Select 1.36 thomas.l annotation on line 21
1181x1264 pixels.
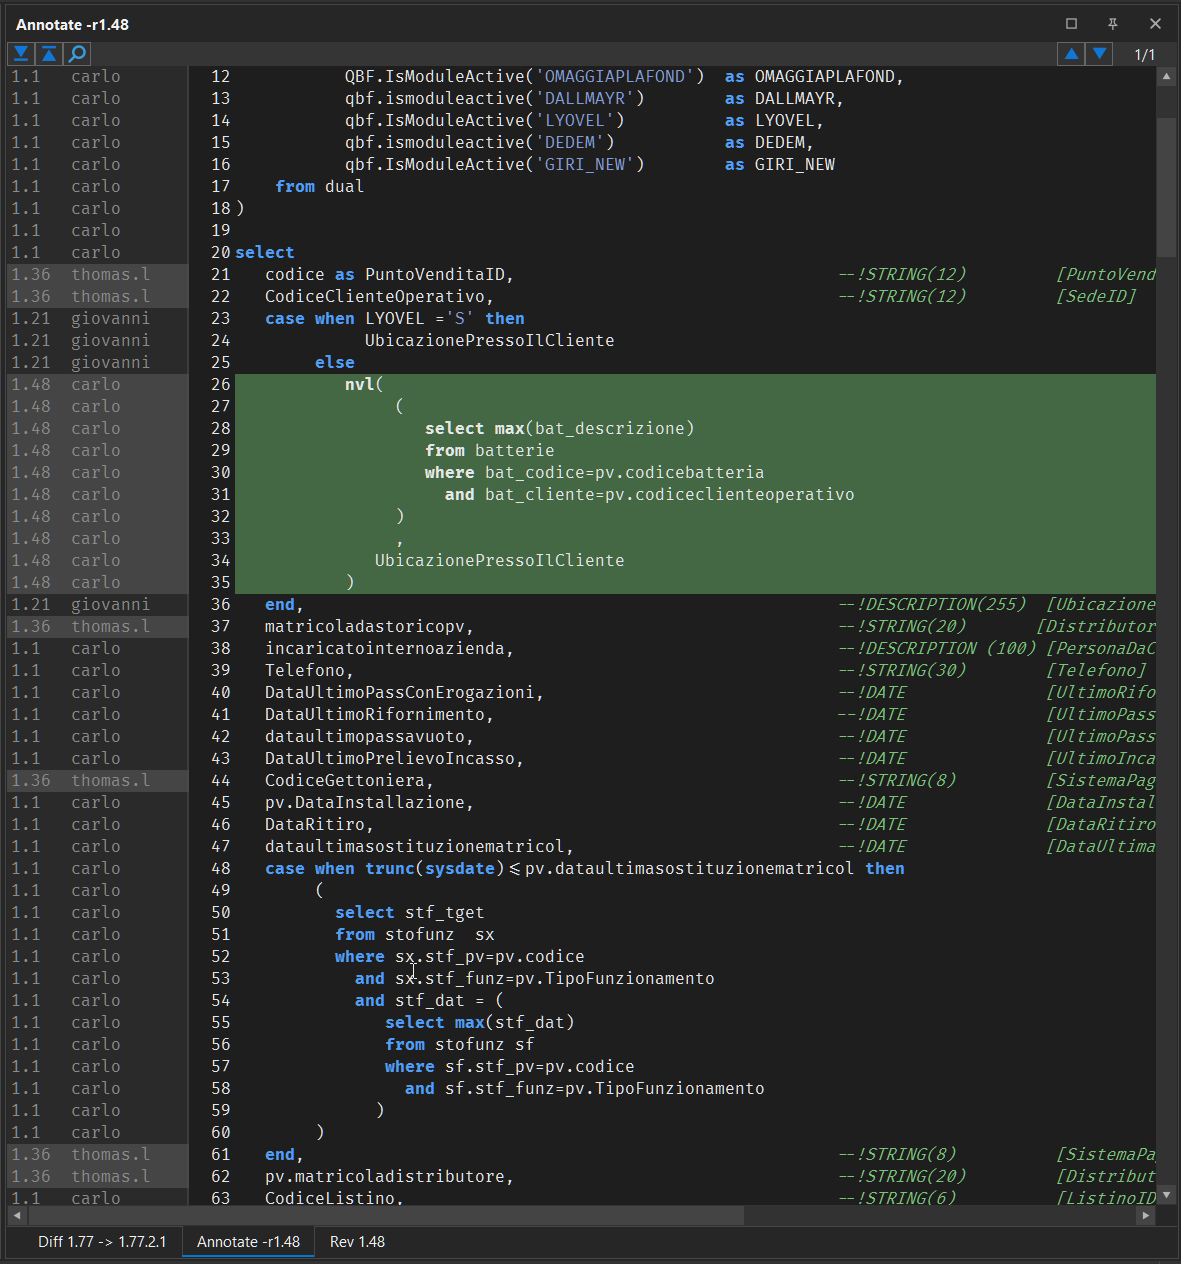click(97, 275)
